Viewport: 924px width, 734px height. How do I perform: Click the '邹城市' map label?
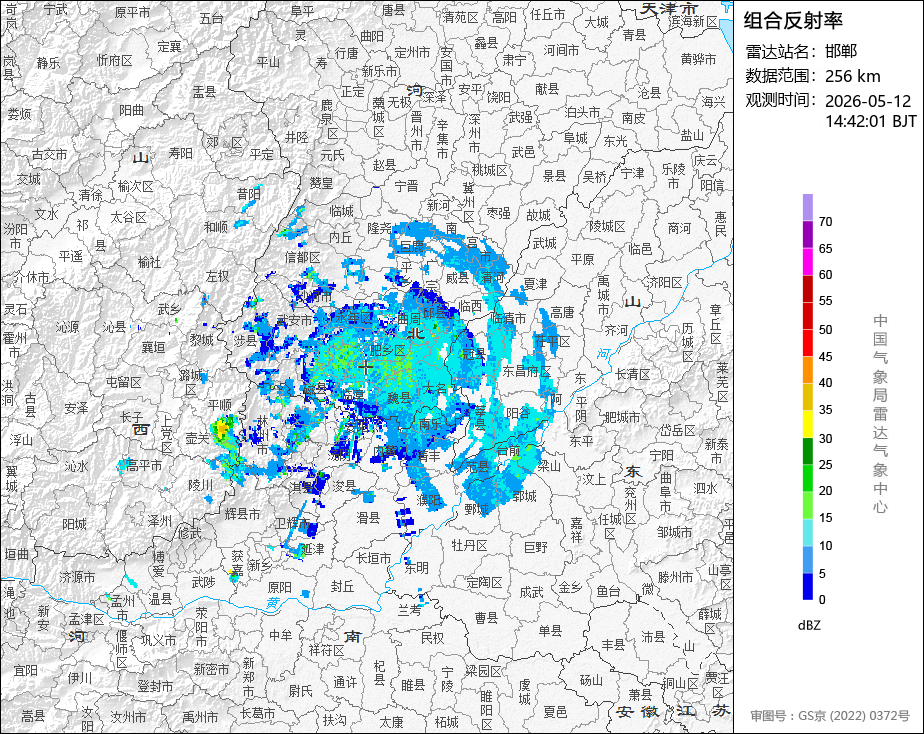(x=675, y=533)
